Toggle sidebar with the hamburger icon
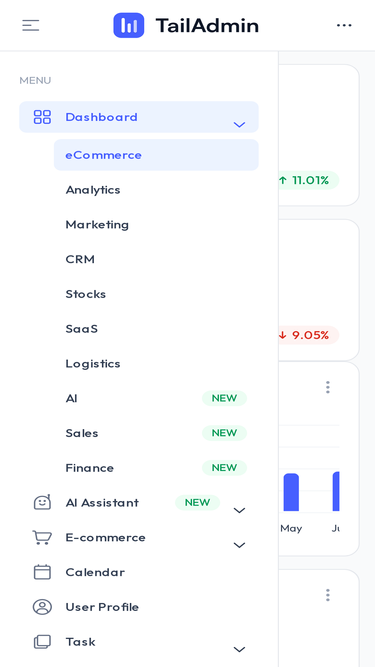This screenshot has width=375, height=667. [x=31, y=25]
